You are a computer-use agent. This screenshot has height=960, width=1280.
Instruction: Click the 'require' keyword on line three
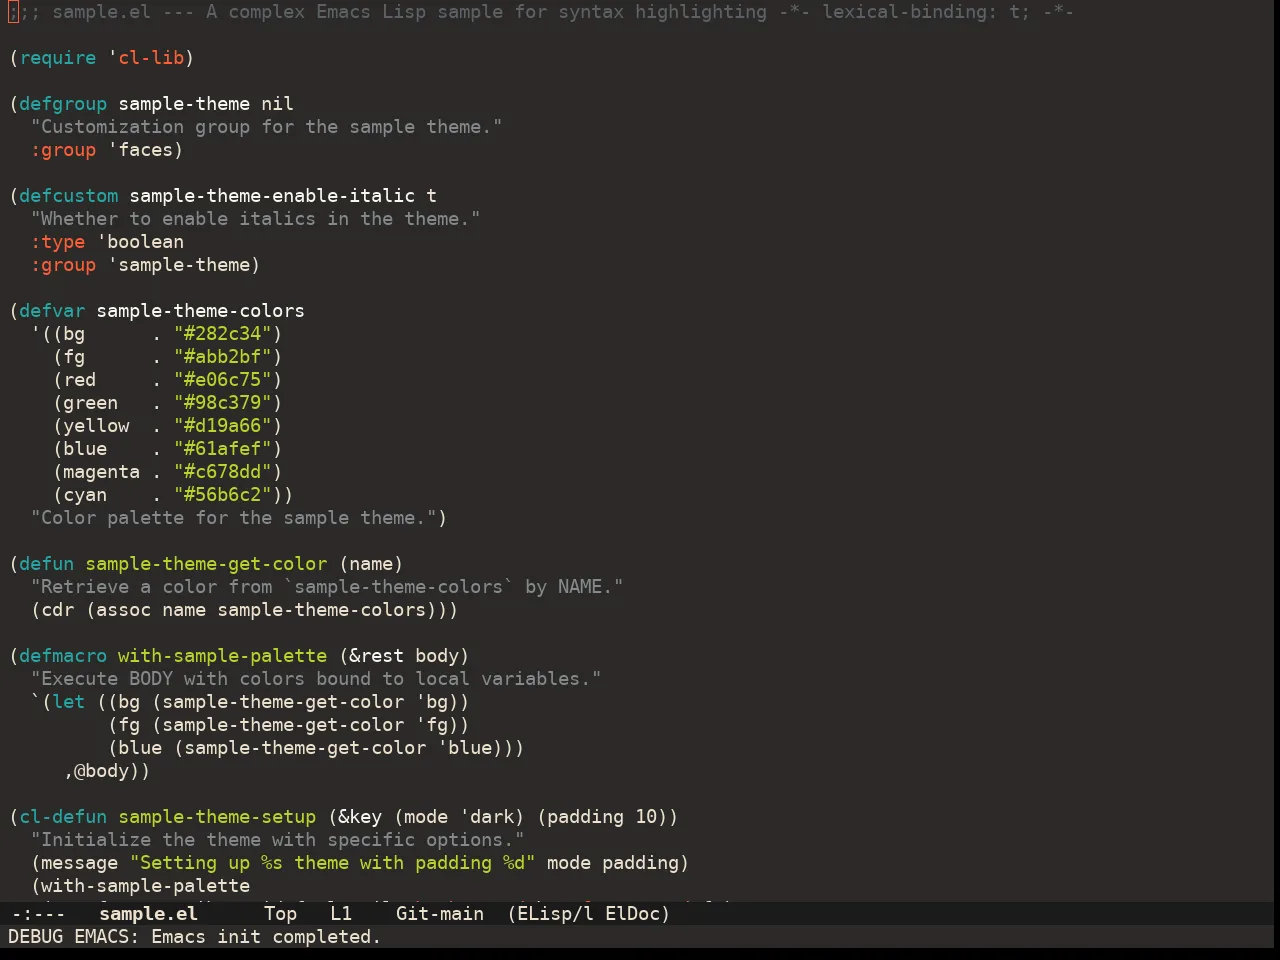(x=58, y=58)
